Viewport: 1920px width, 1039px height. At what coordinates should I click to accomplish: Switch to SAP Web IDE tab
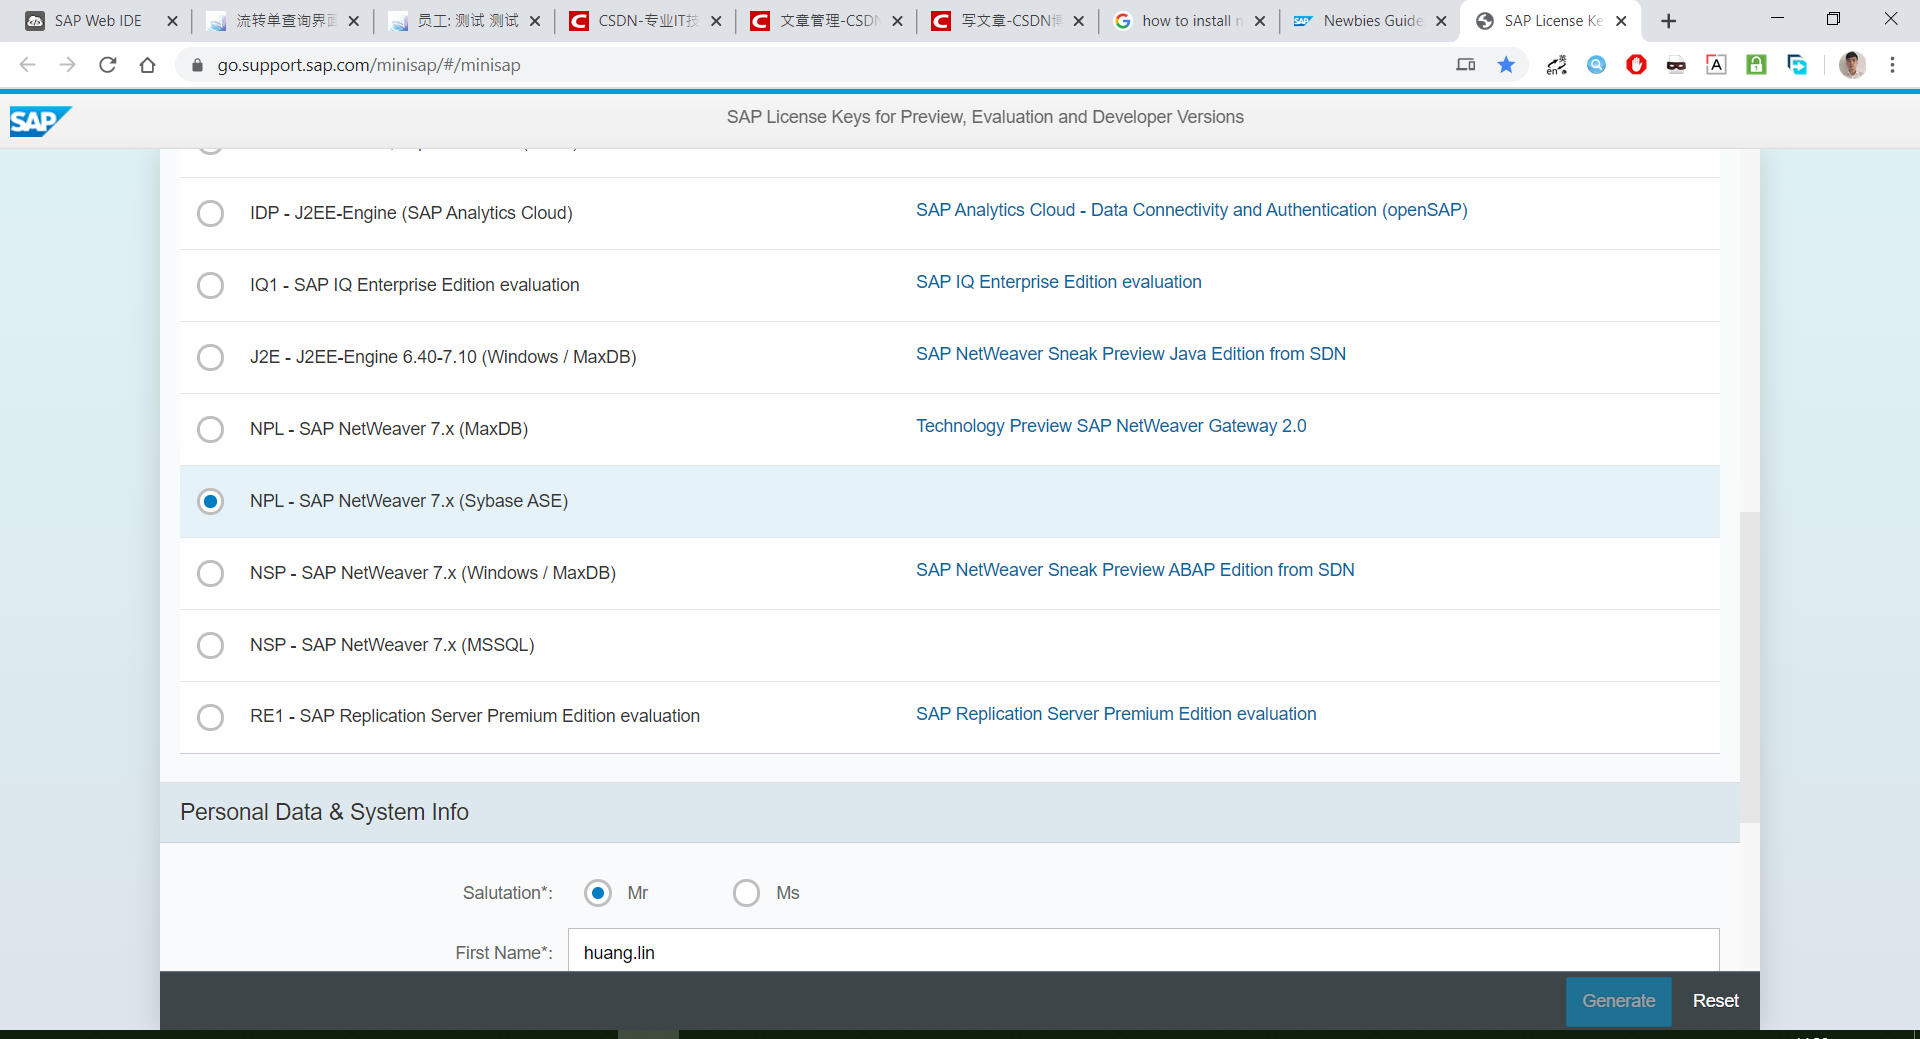(98, 21)
